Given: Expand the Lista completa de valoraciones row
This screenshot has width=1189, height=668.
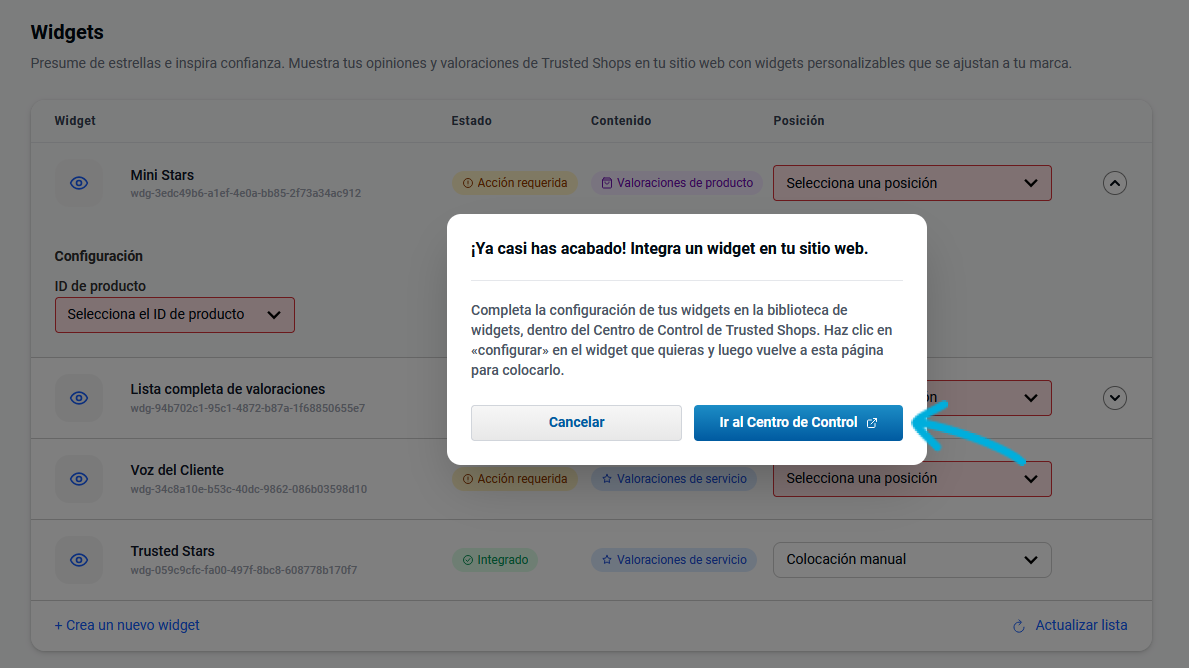Looking at the screenshot, I should pos(1115,398).
